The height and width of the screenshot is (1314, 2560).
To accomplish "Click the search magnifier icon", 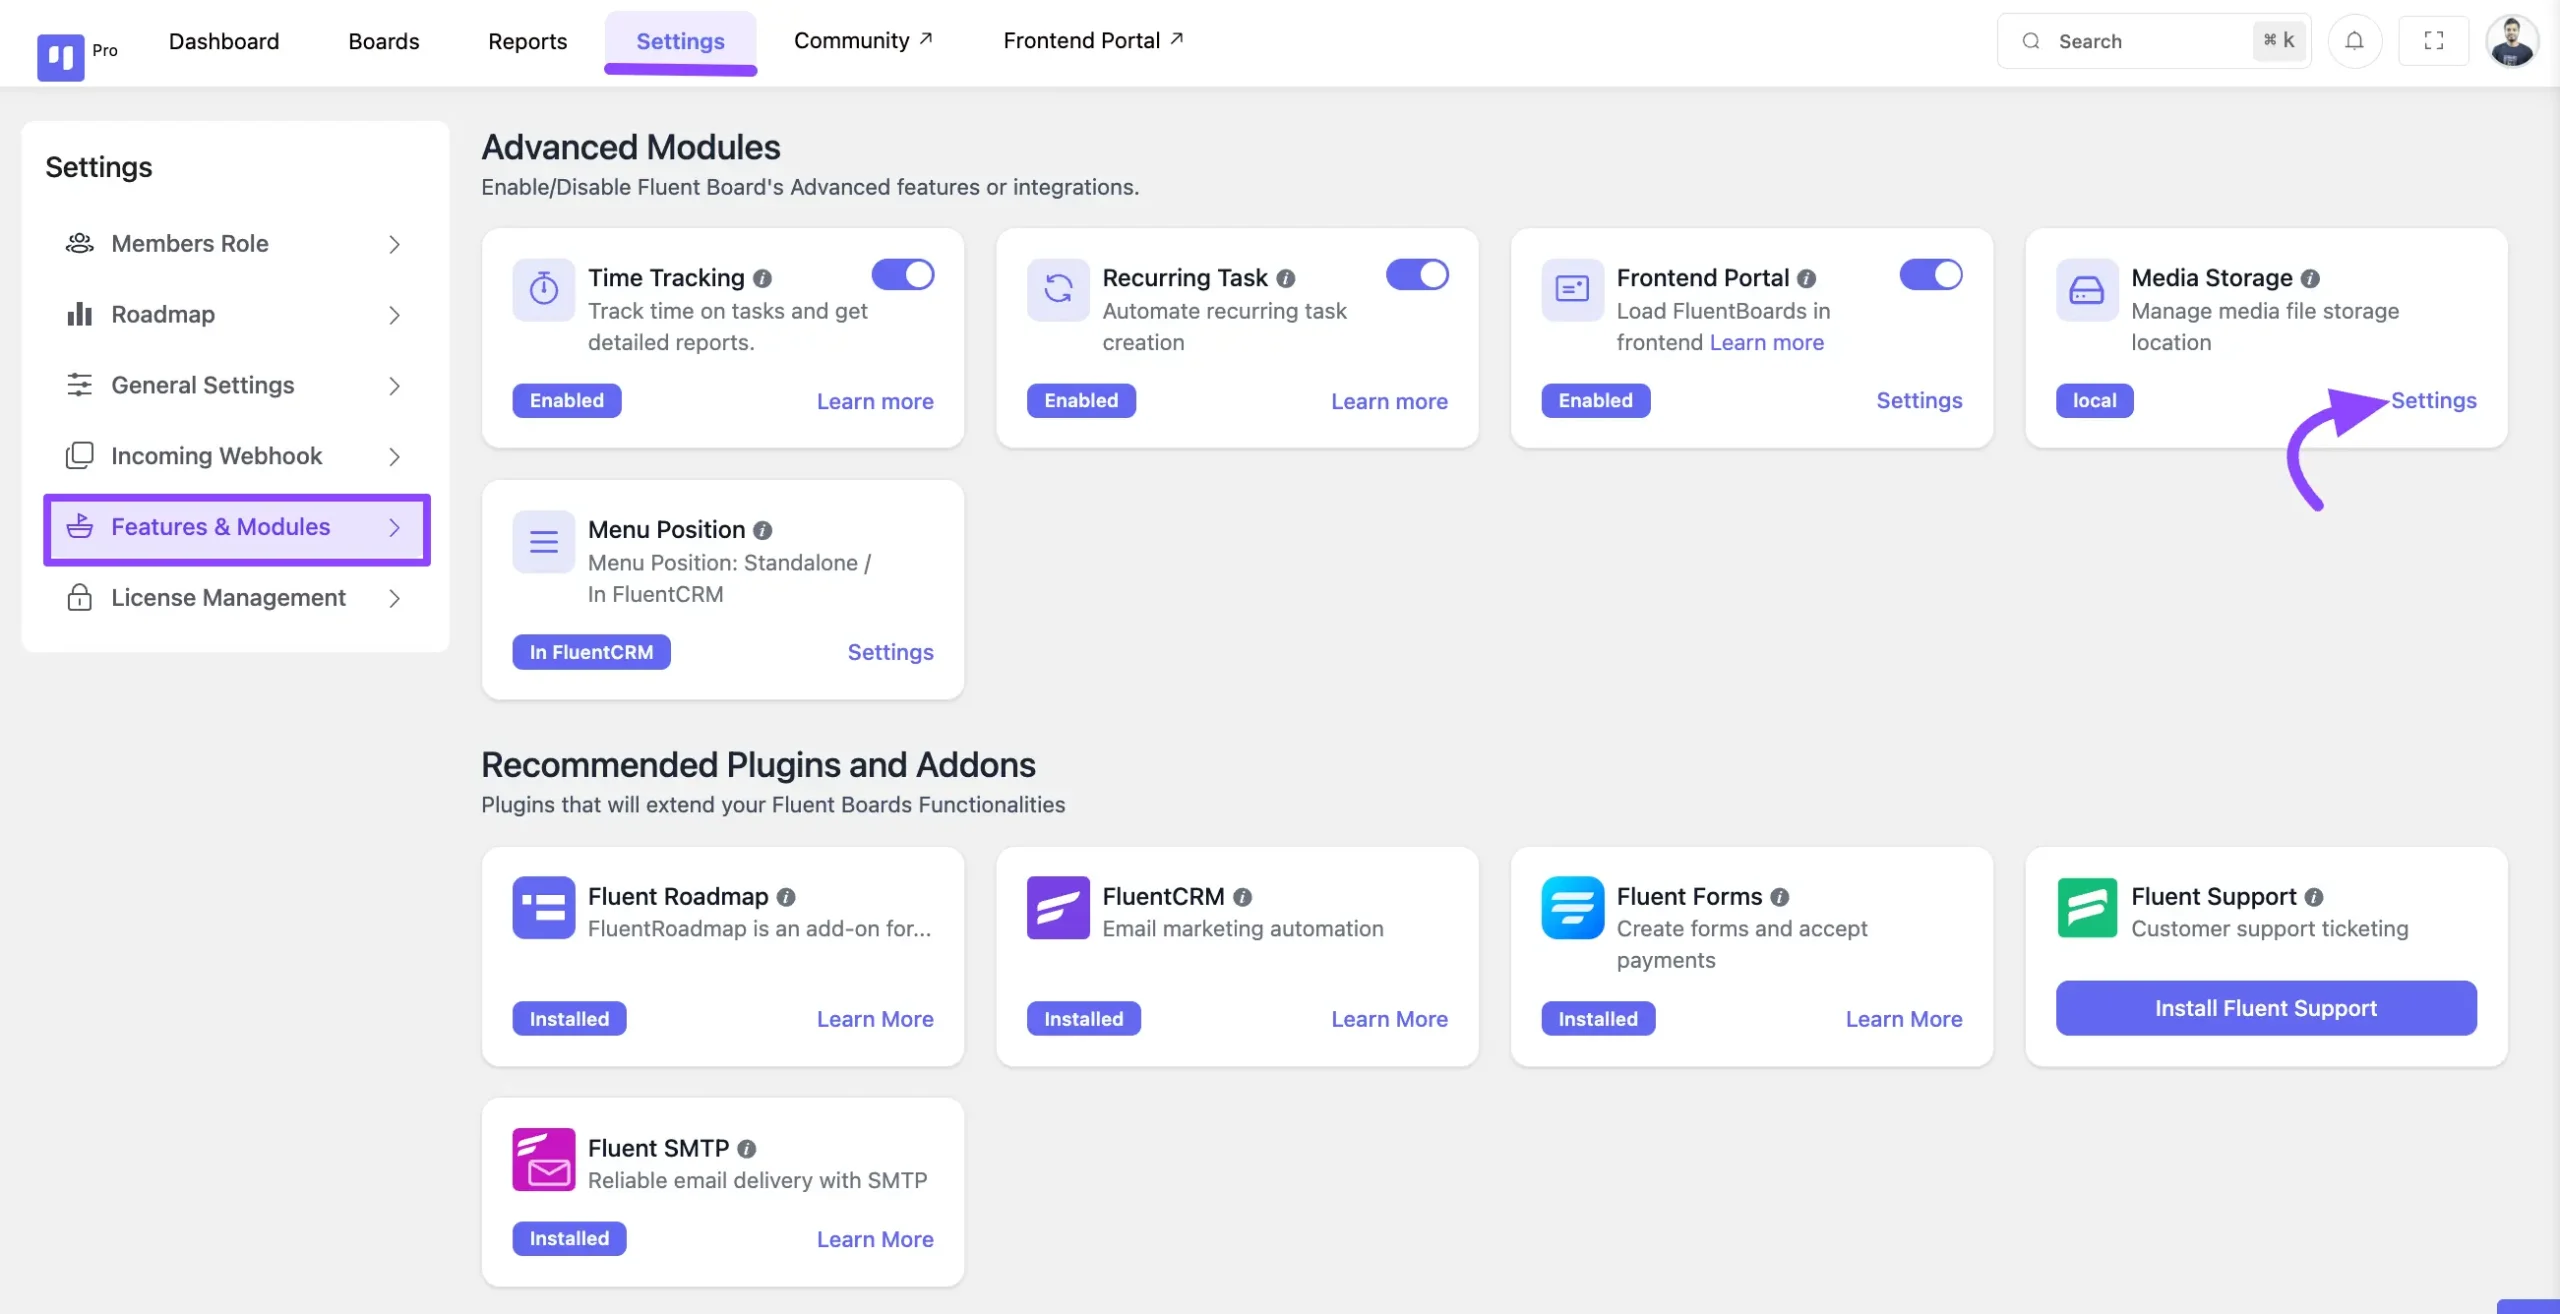I will coord(2030,41).
